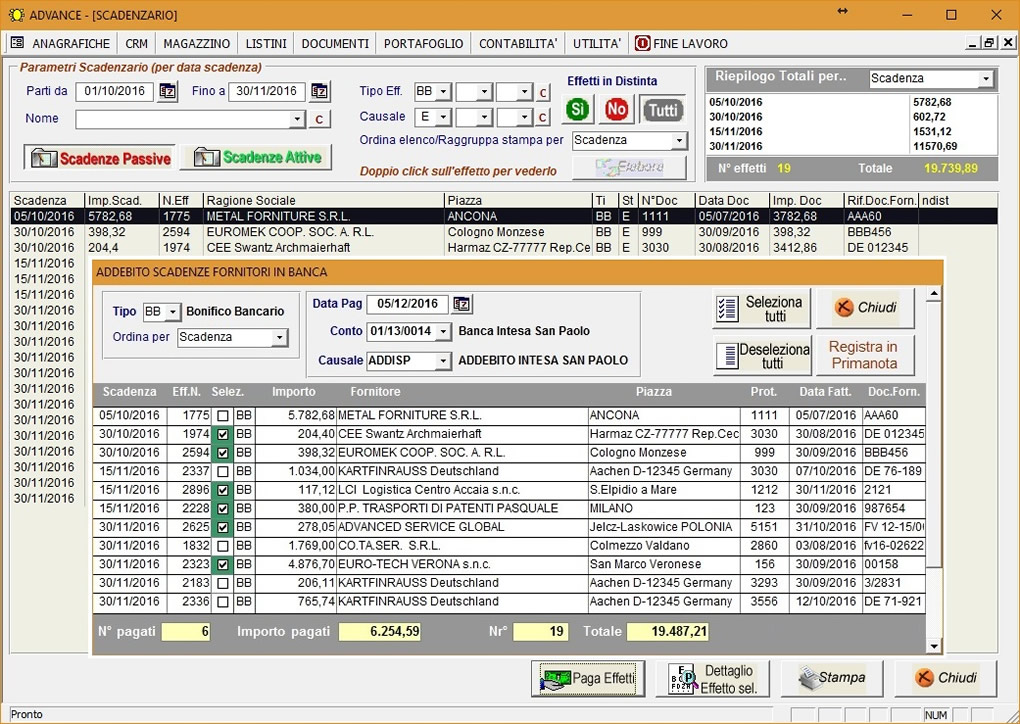Image resolution: width=1020 pixels, height=724 pixels.
Task: Click the EURO-TECH VERONA s.n.c. supplier cell
Action: [x=462, y=564]
